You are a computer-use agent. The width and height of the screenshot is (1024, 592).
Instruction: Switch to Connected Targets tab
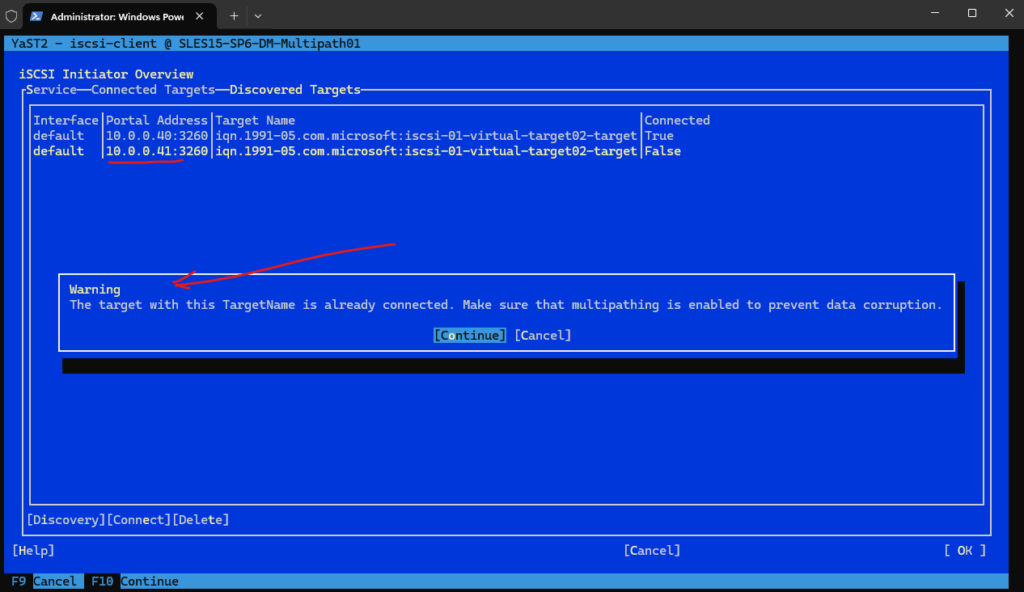point(153,90)
